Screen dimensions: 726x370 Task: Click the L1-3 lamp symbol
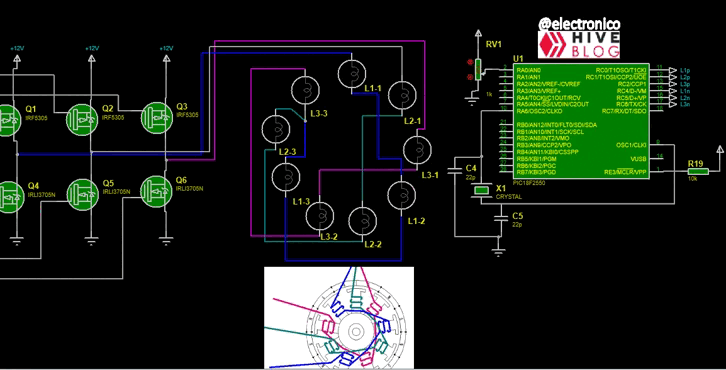[286, 177]
